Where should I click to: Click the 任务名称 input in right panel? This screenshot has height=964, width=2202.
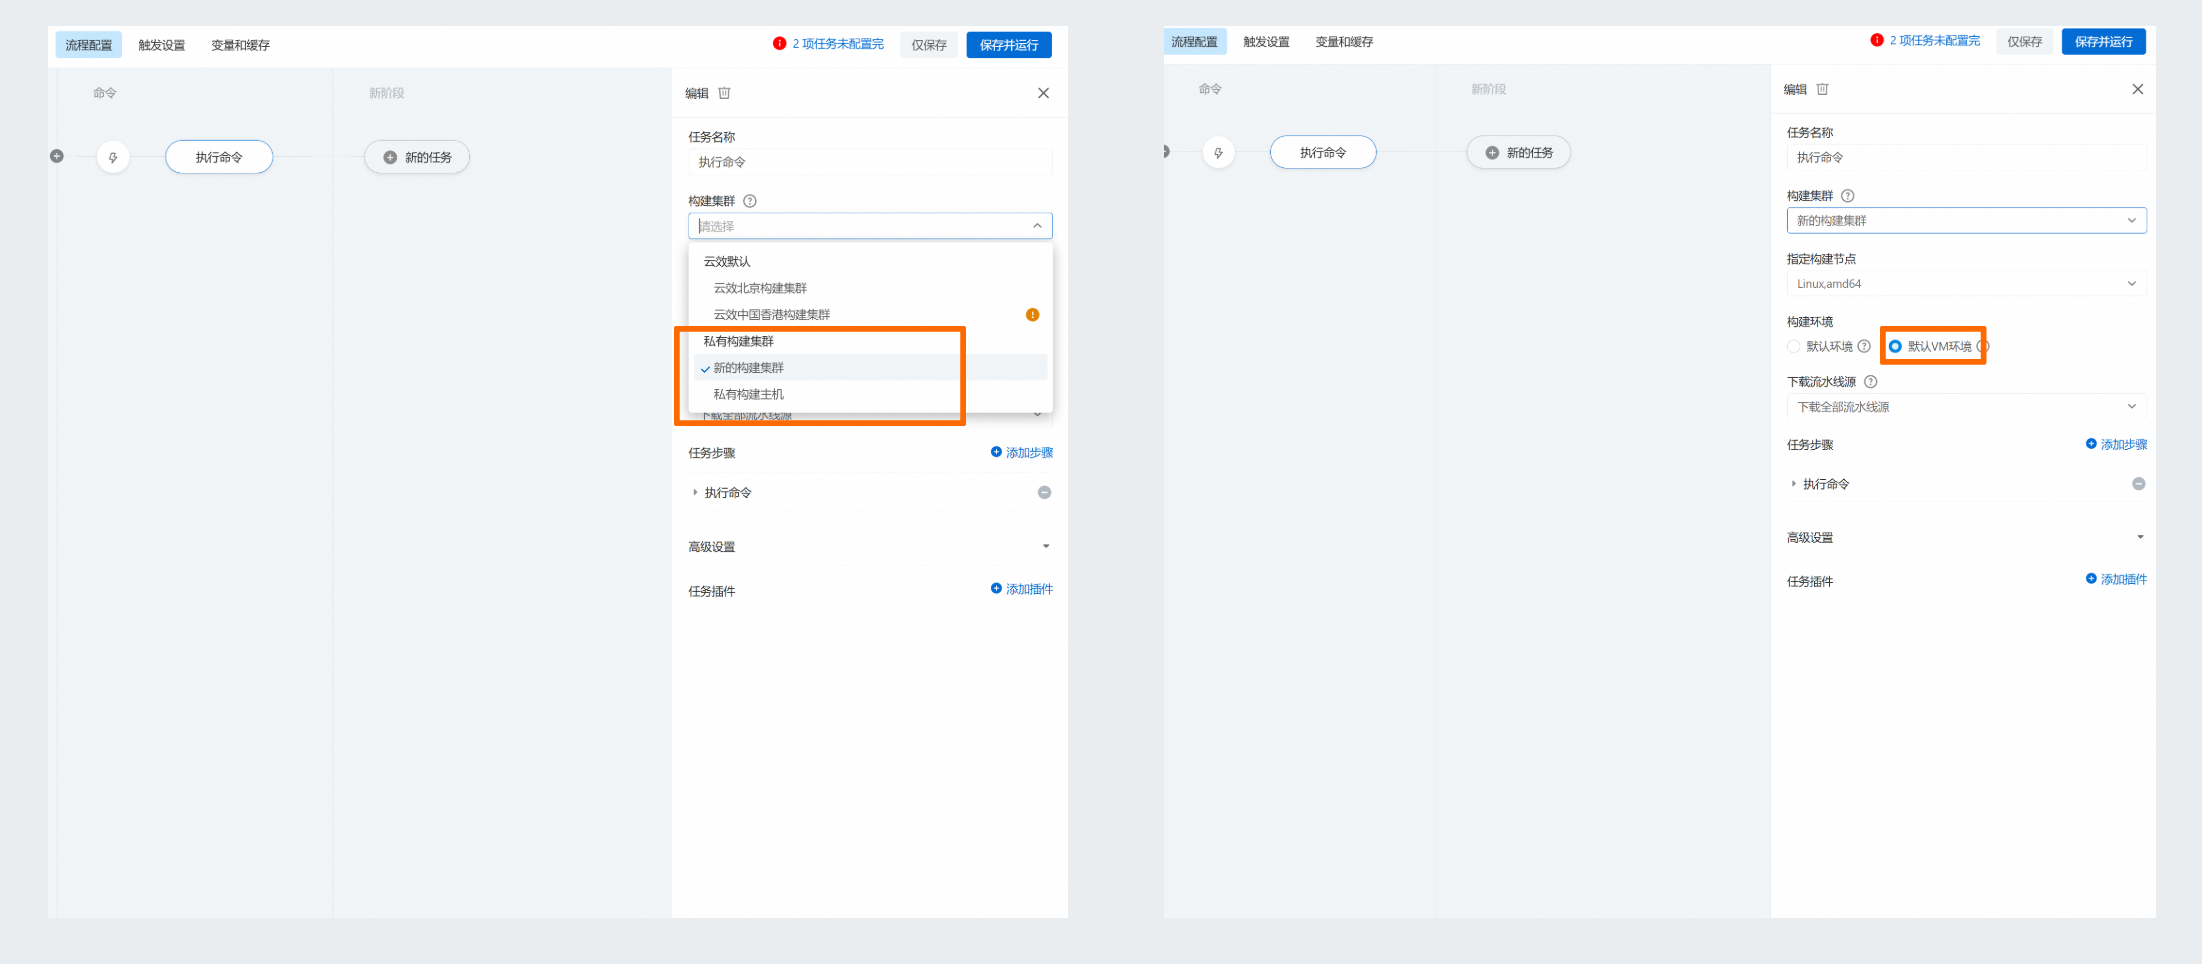[x=1966, y=157]
